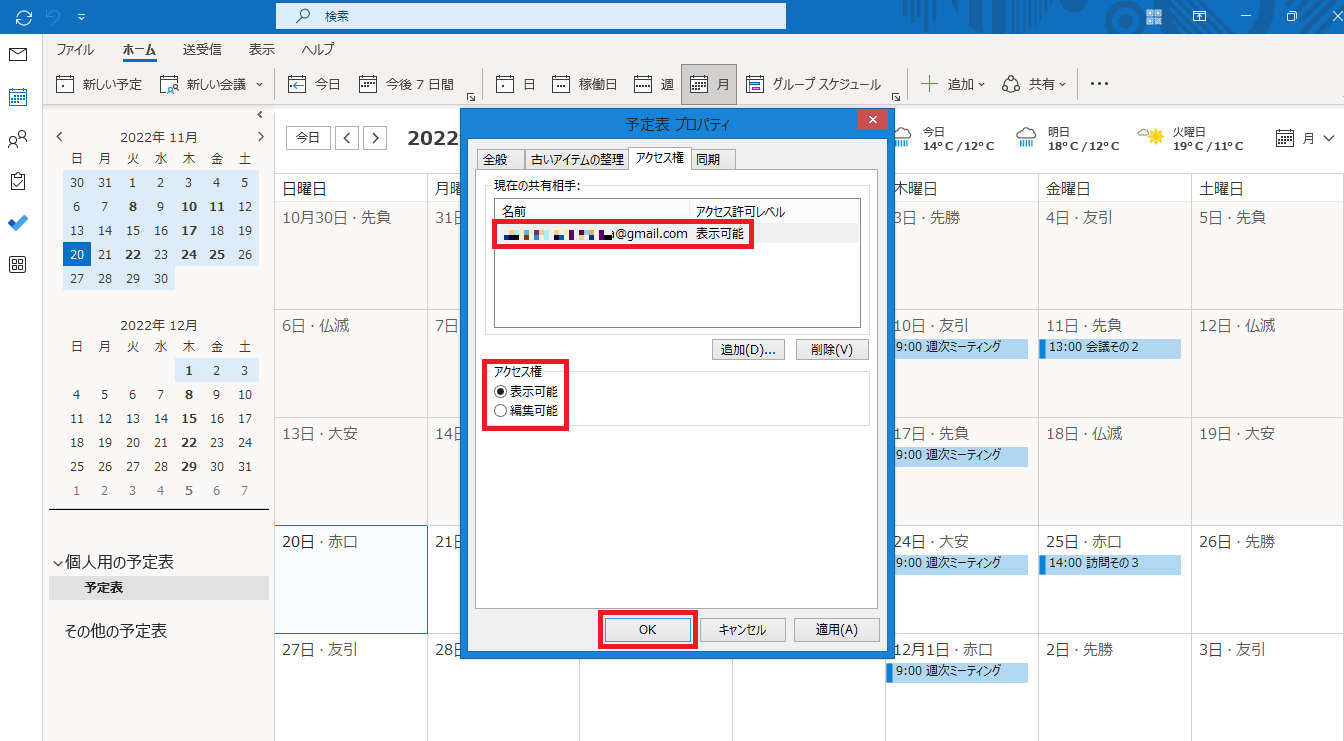Select December 15 in the mini calendar
The height and width of the screenshot is (741, 1344).
pos(189,419)
